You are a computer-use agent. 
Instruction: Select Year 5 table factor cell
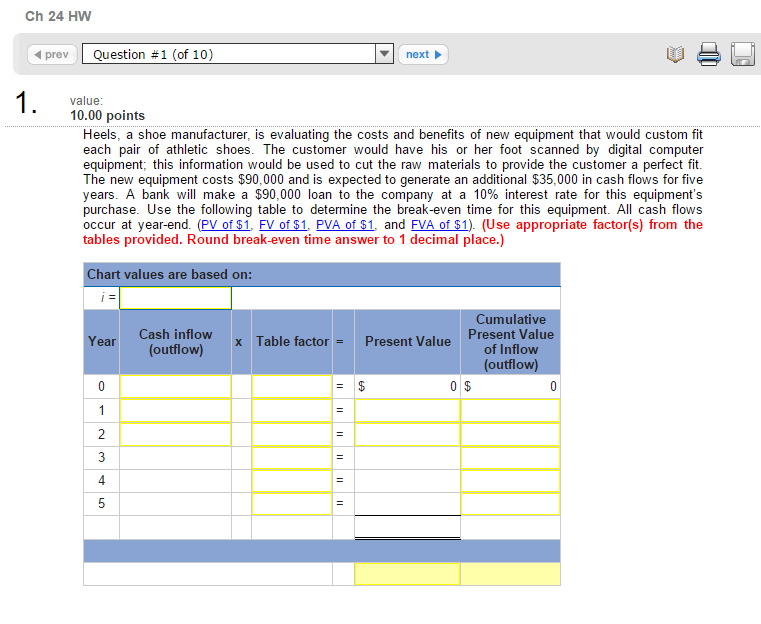coord(291,503)
